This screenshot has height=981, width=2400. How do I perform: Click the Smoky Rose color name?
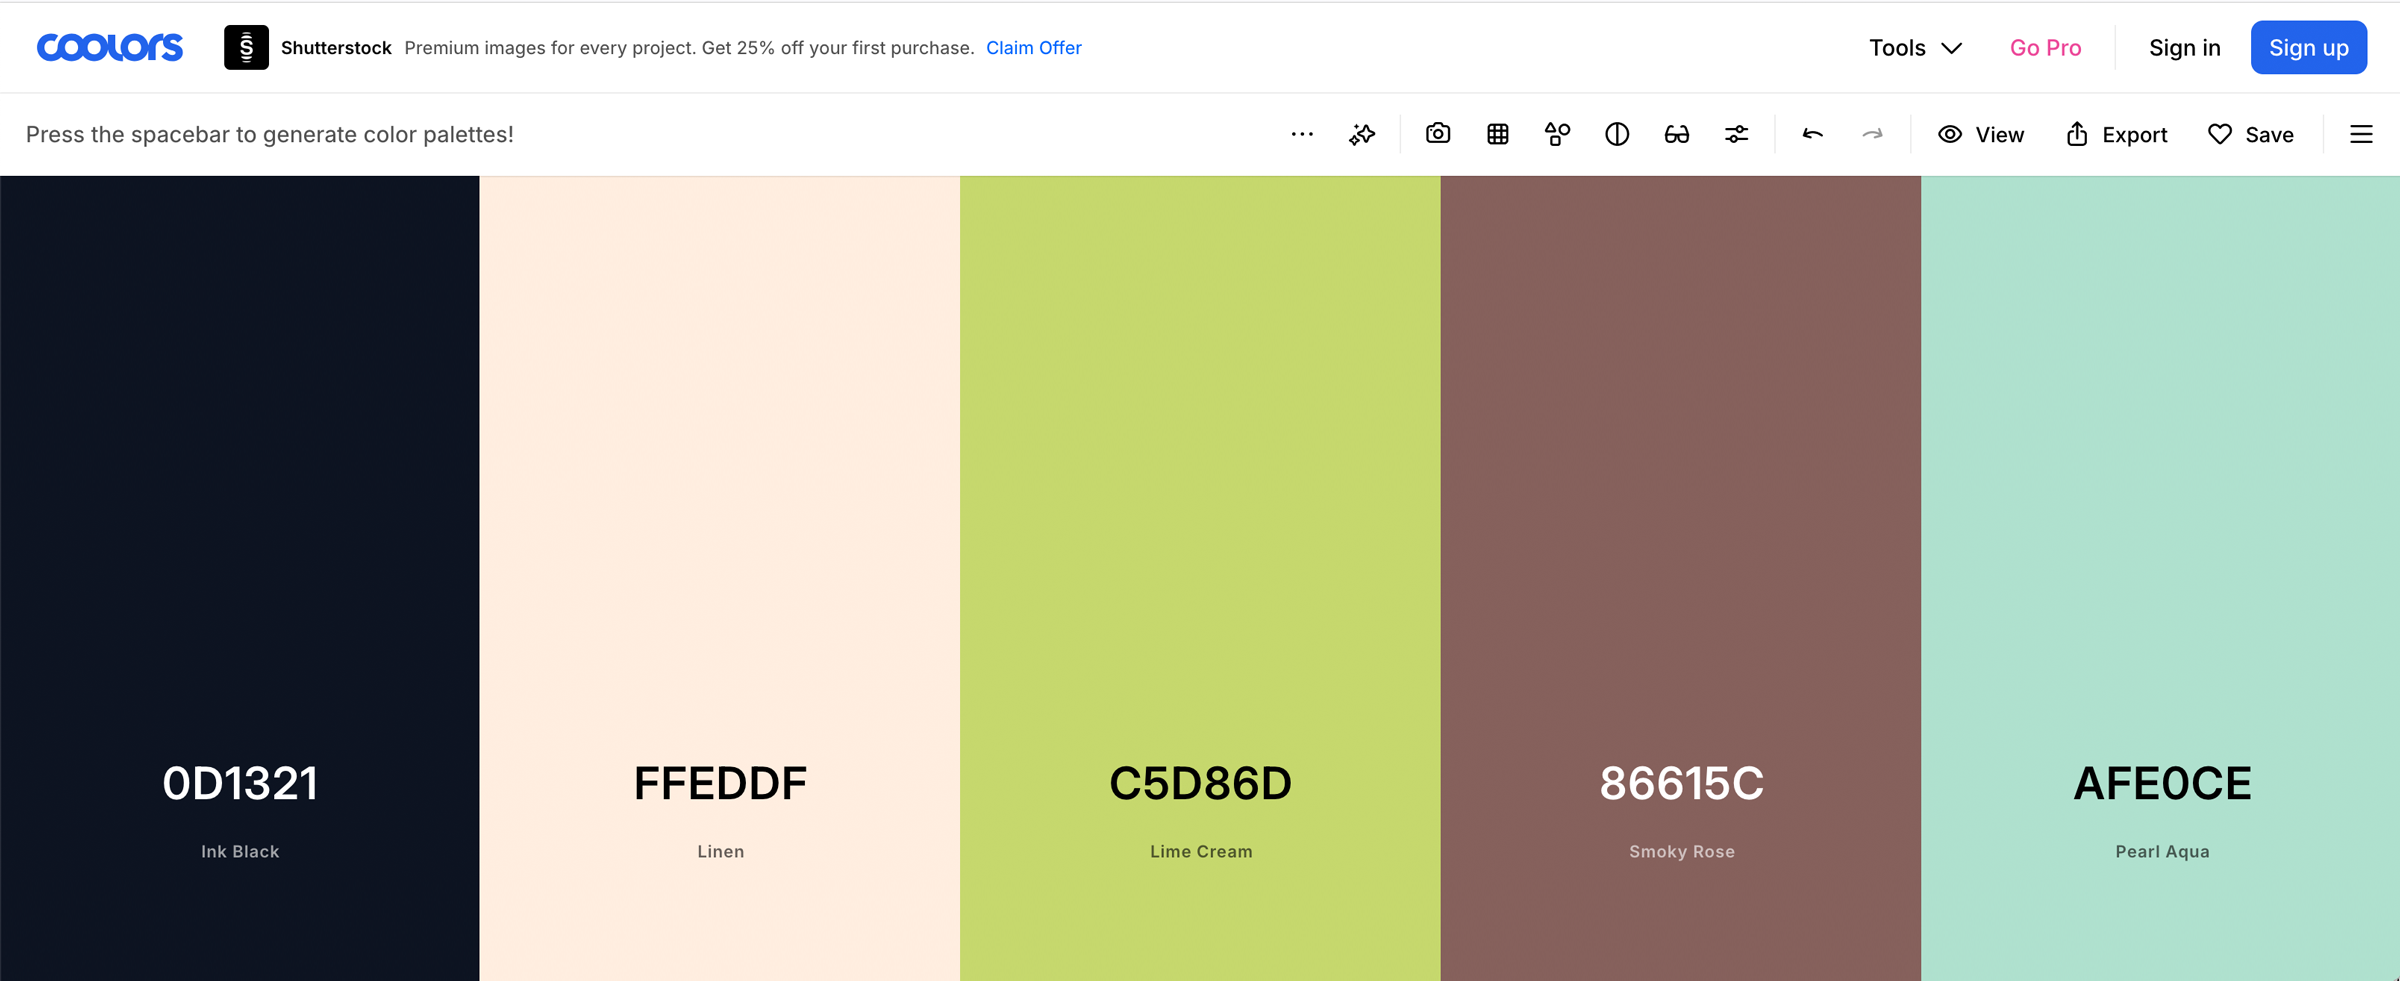[x=1682, y=851]
